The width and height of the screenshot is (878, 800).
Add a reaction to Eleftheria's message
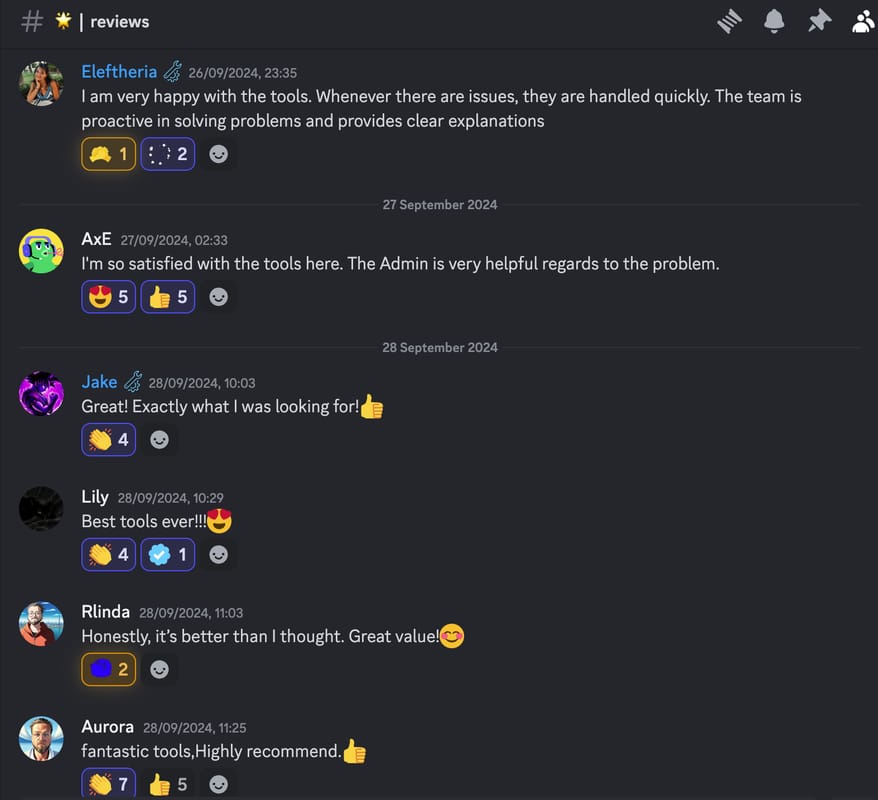(x=218, y=154)
